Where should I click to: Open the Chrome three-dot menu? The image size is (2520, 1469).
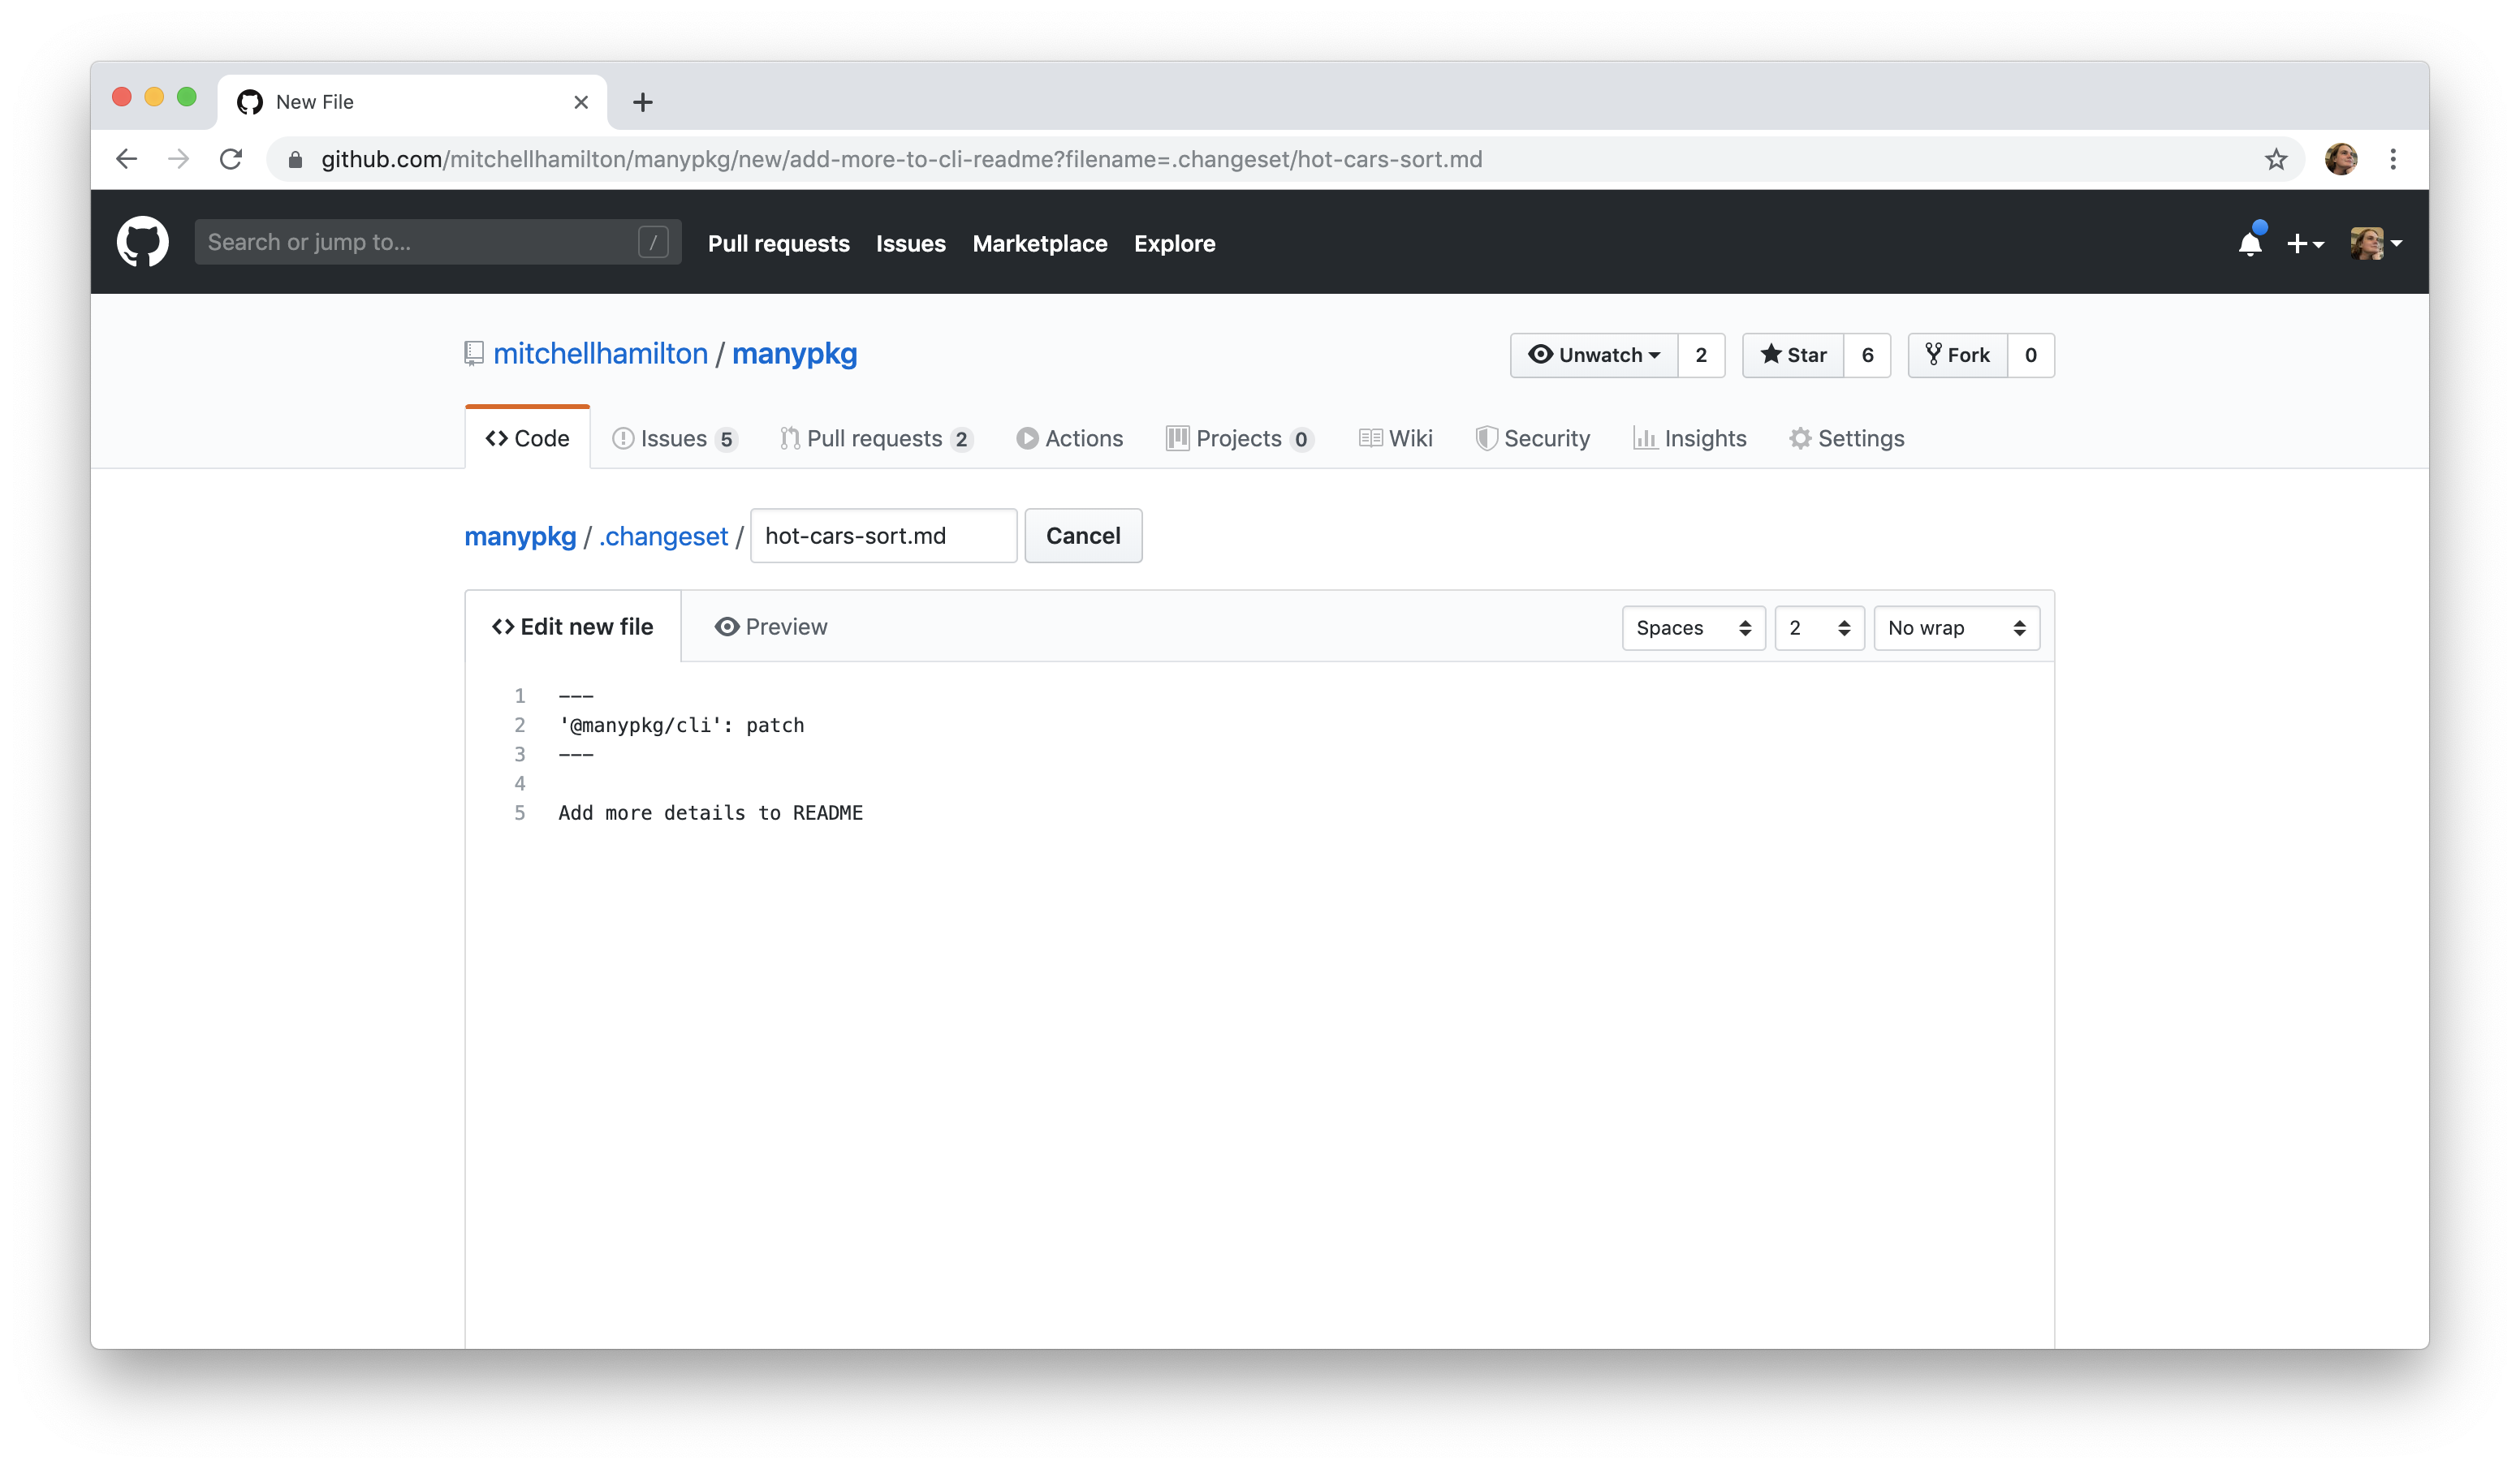pos(2393,159)
